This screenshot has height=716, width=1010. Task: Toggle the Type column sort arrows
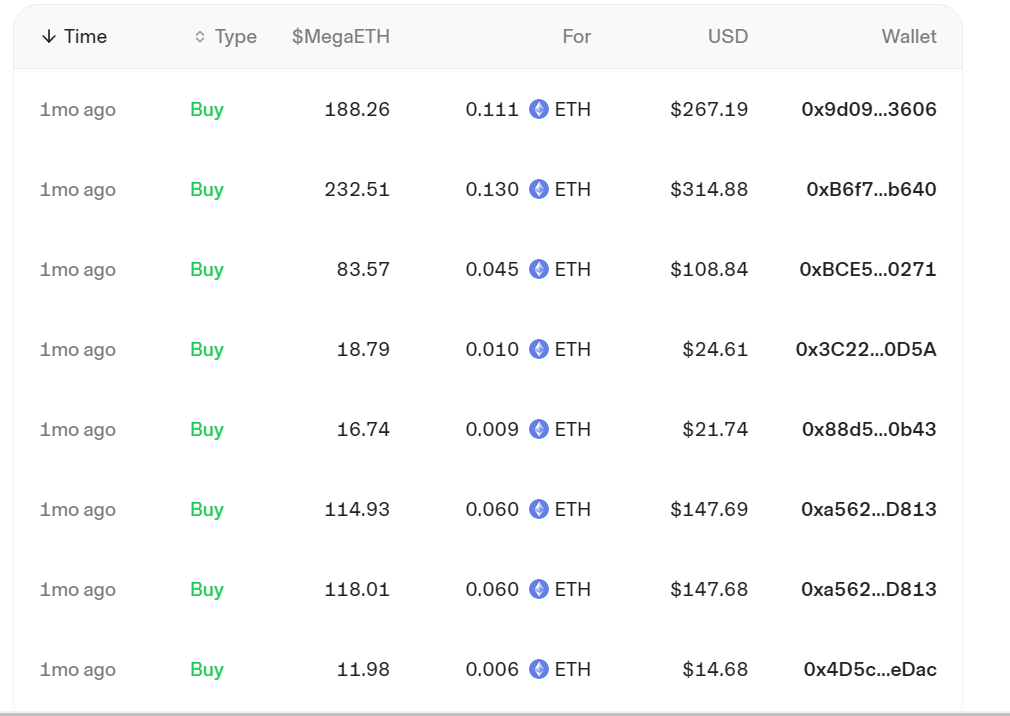pos(200,37)
